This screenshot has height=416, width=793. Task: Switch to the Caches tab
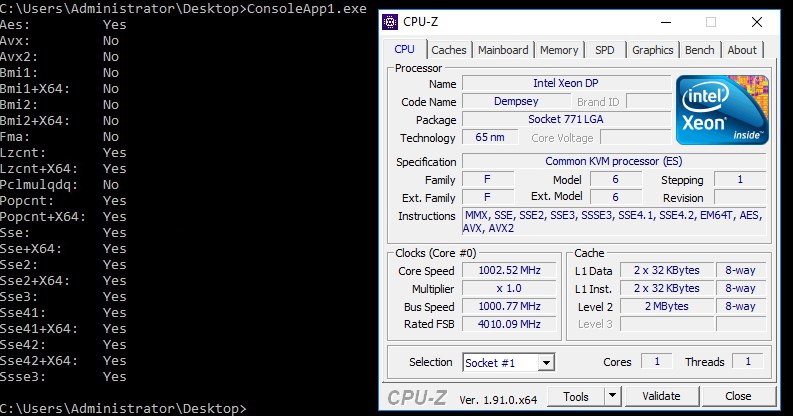449,50
